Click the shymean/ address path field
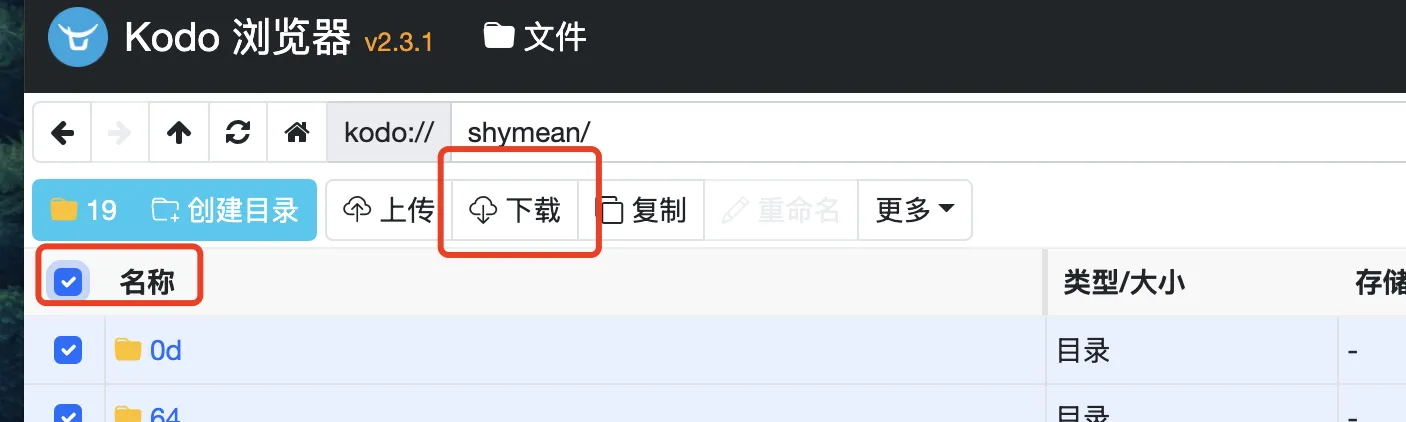The image size is (1406, 422). pos(929,132)
